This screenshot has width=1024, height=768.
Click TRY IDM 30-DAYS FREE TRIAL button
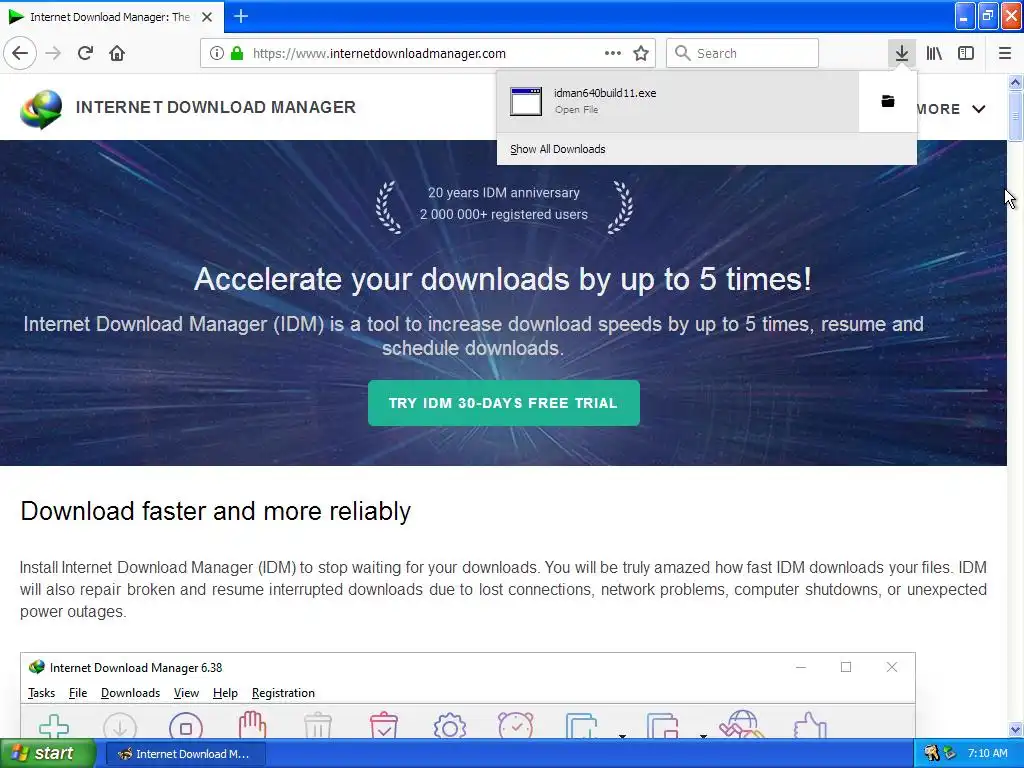tap(504, 403)
